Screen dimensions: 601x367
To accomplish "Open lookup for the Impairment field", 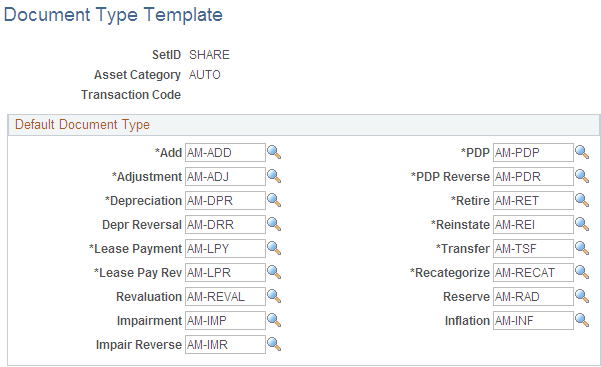I will pyautogui.click(x=274, y=320).
